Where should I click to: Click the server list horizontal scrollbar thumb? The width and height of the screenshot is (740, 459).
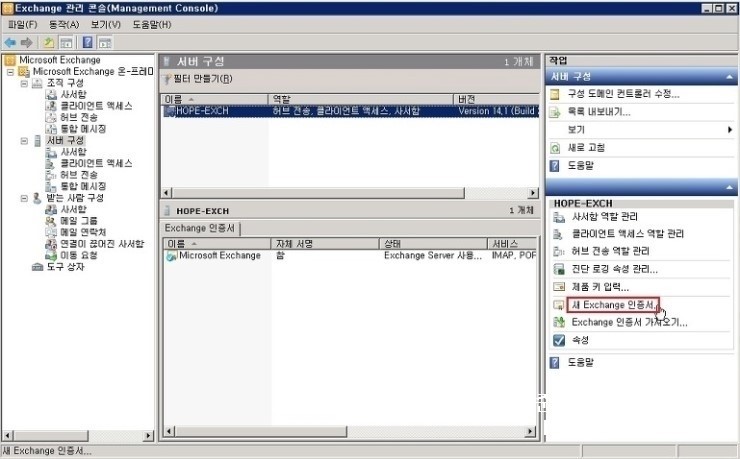pyautogui.click(x=319, y=193)
